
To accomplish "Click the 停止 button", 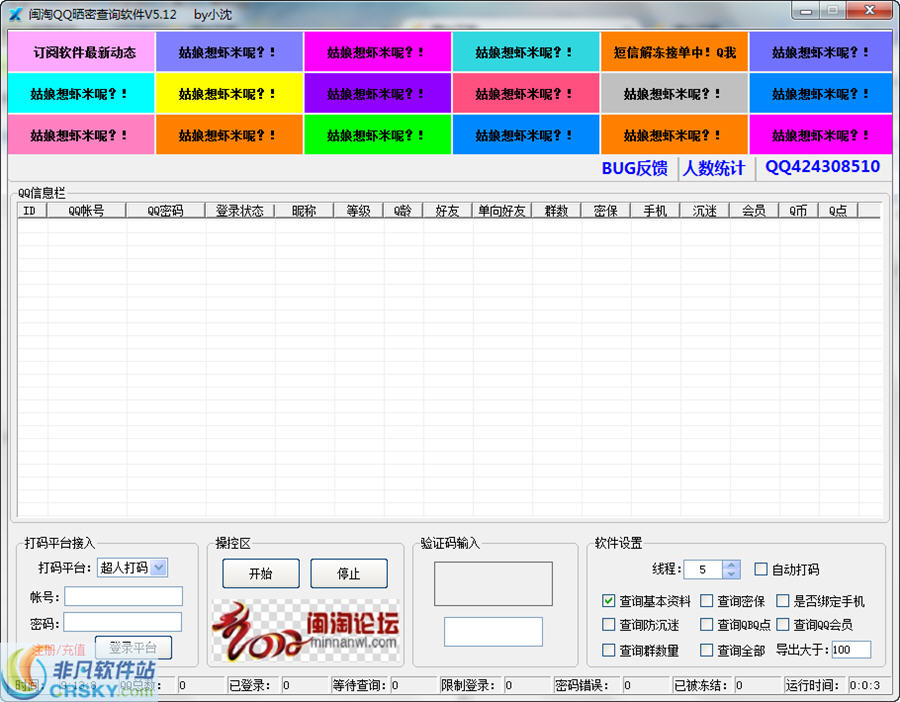I will tap(349, 573).
